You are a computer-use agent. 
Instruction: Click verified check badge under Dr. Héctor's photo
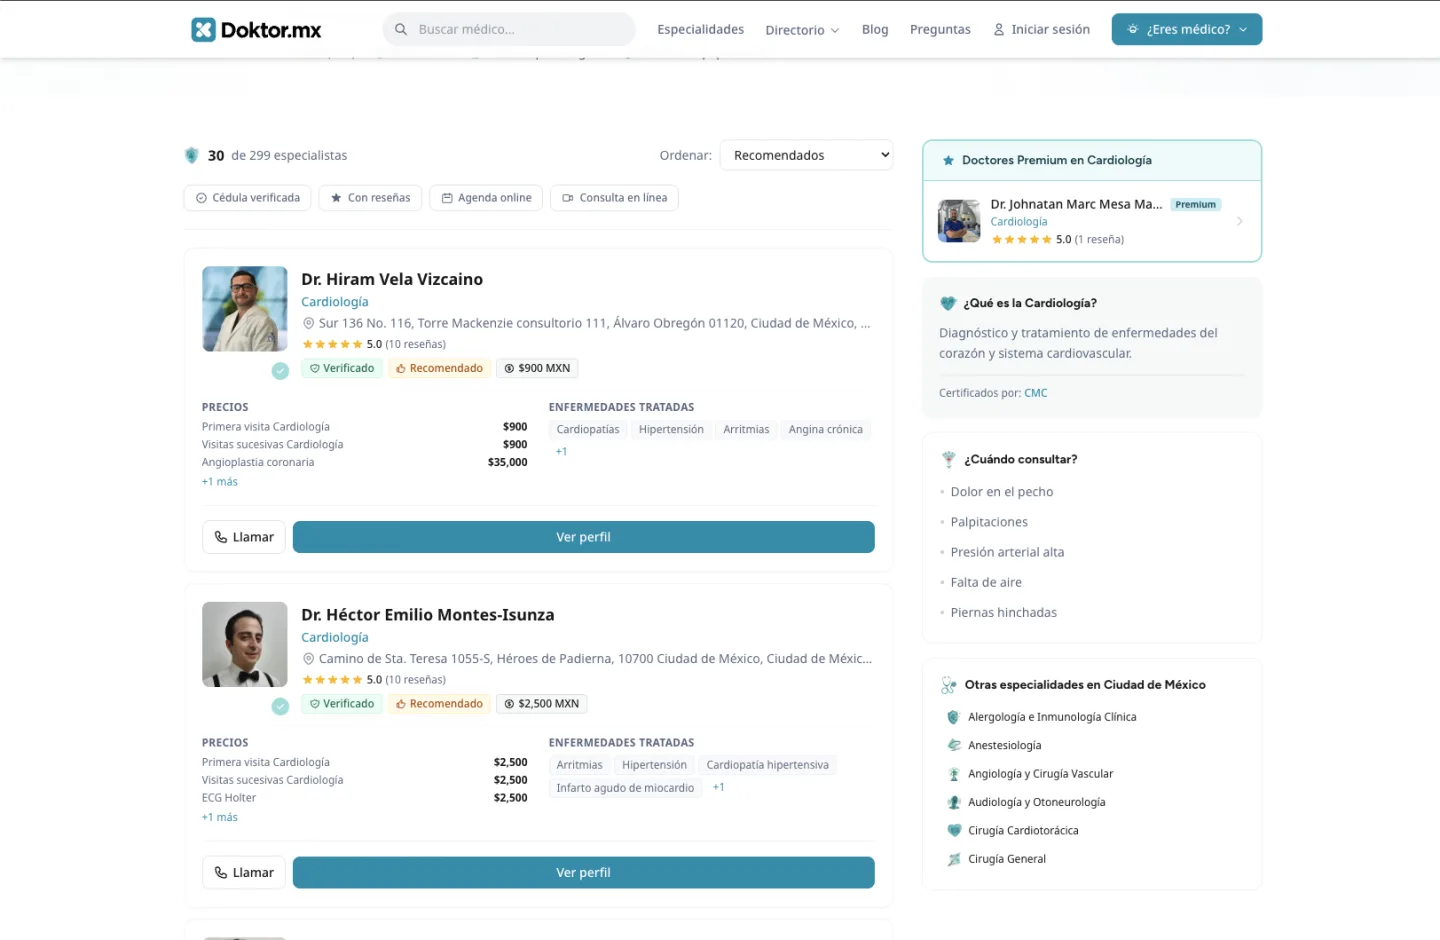(x=280, y=706)
